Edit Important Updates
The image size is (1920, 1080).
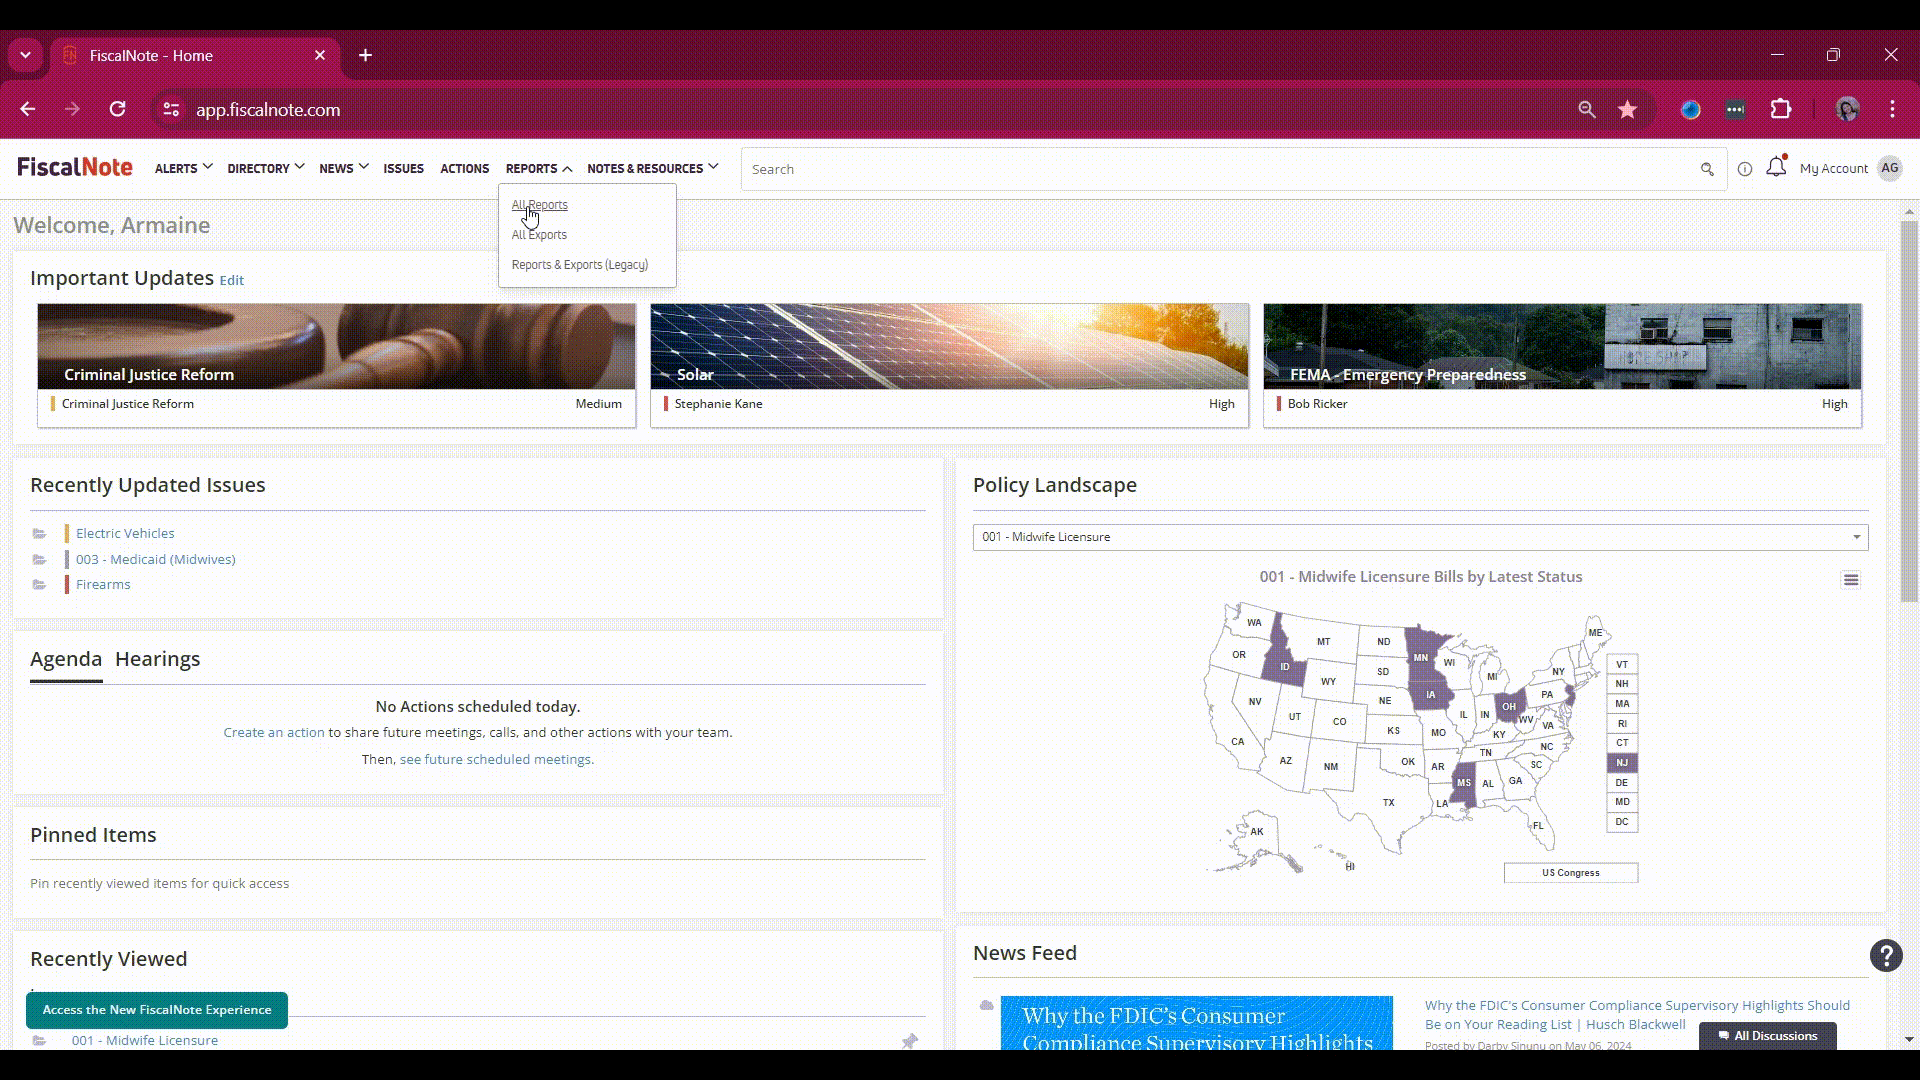231,281
